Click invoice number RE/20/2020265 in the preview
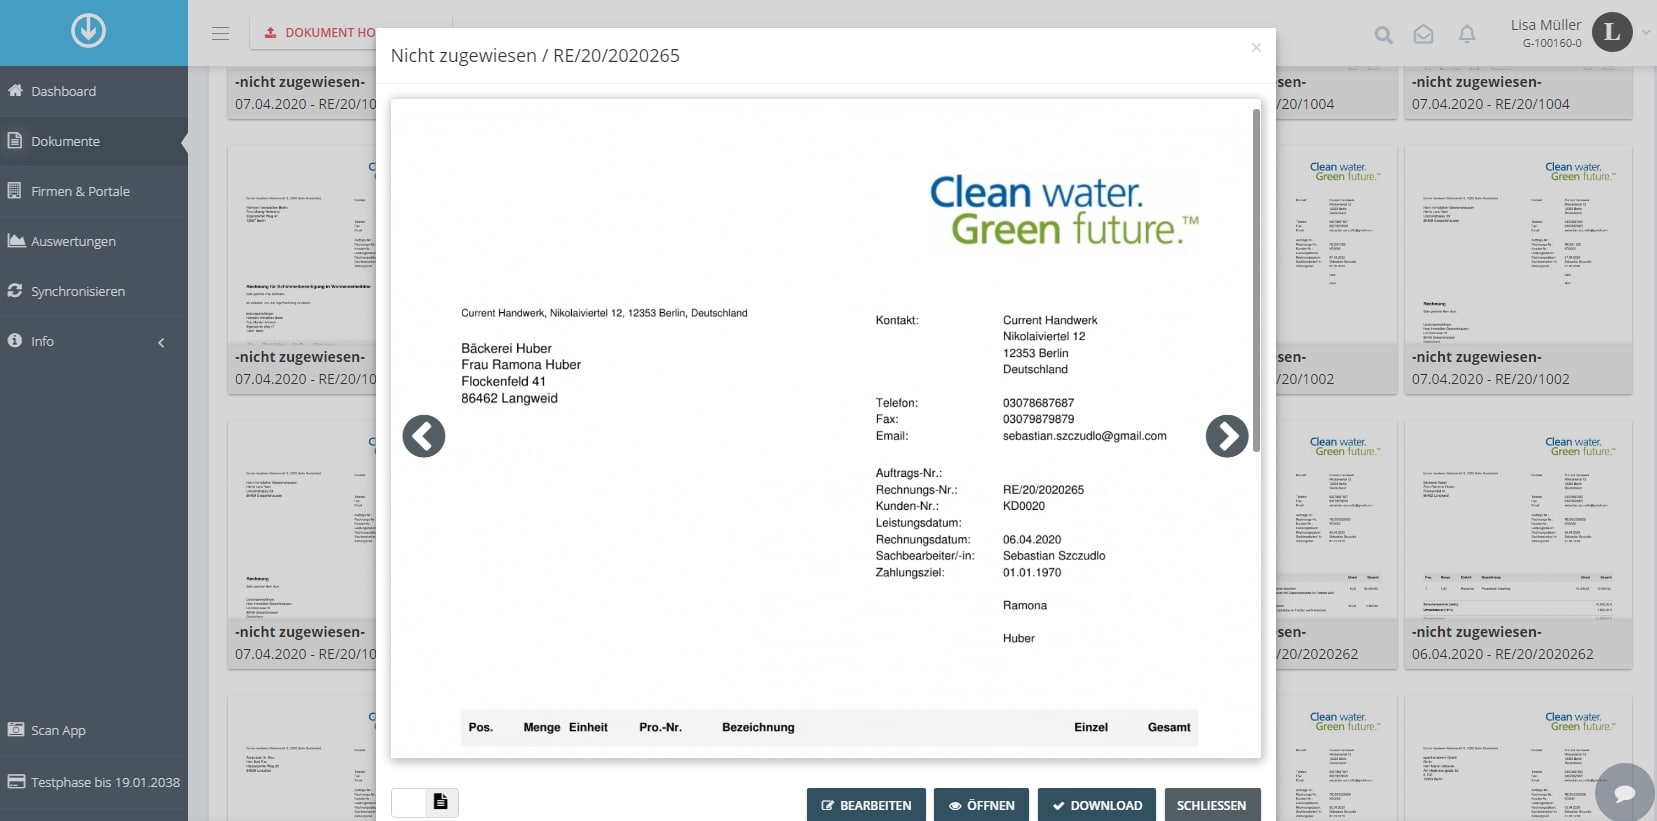 pos(1043,490)
